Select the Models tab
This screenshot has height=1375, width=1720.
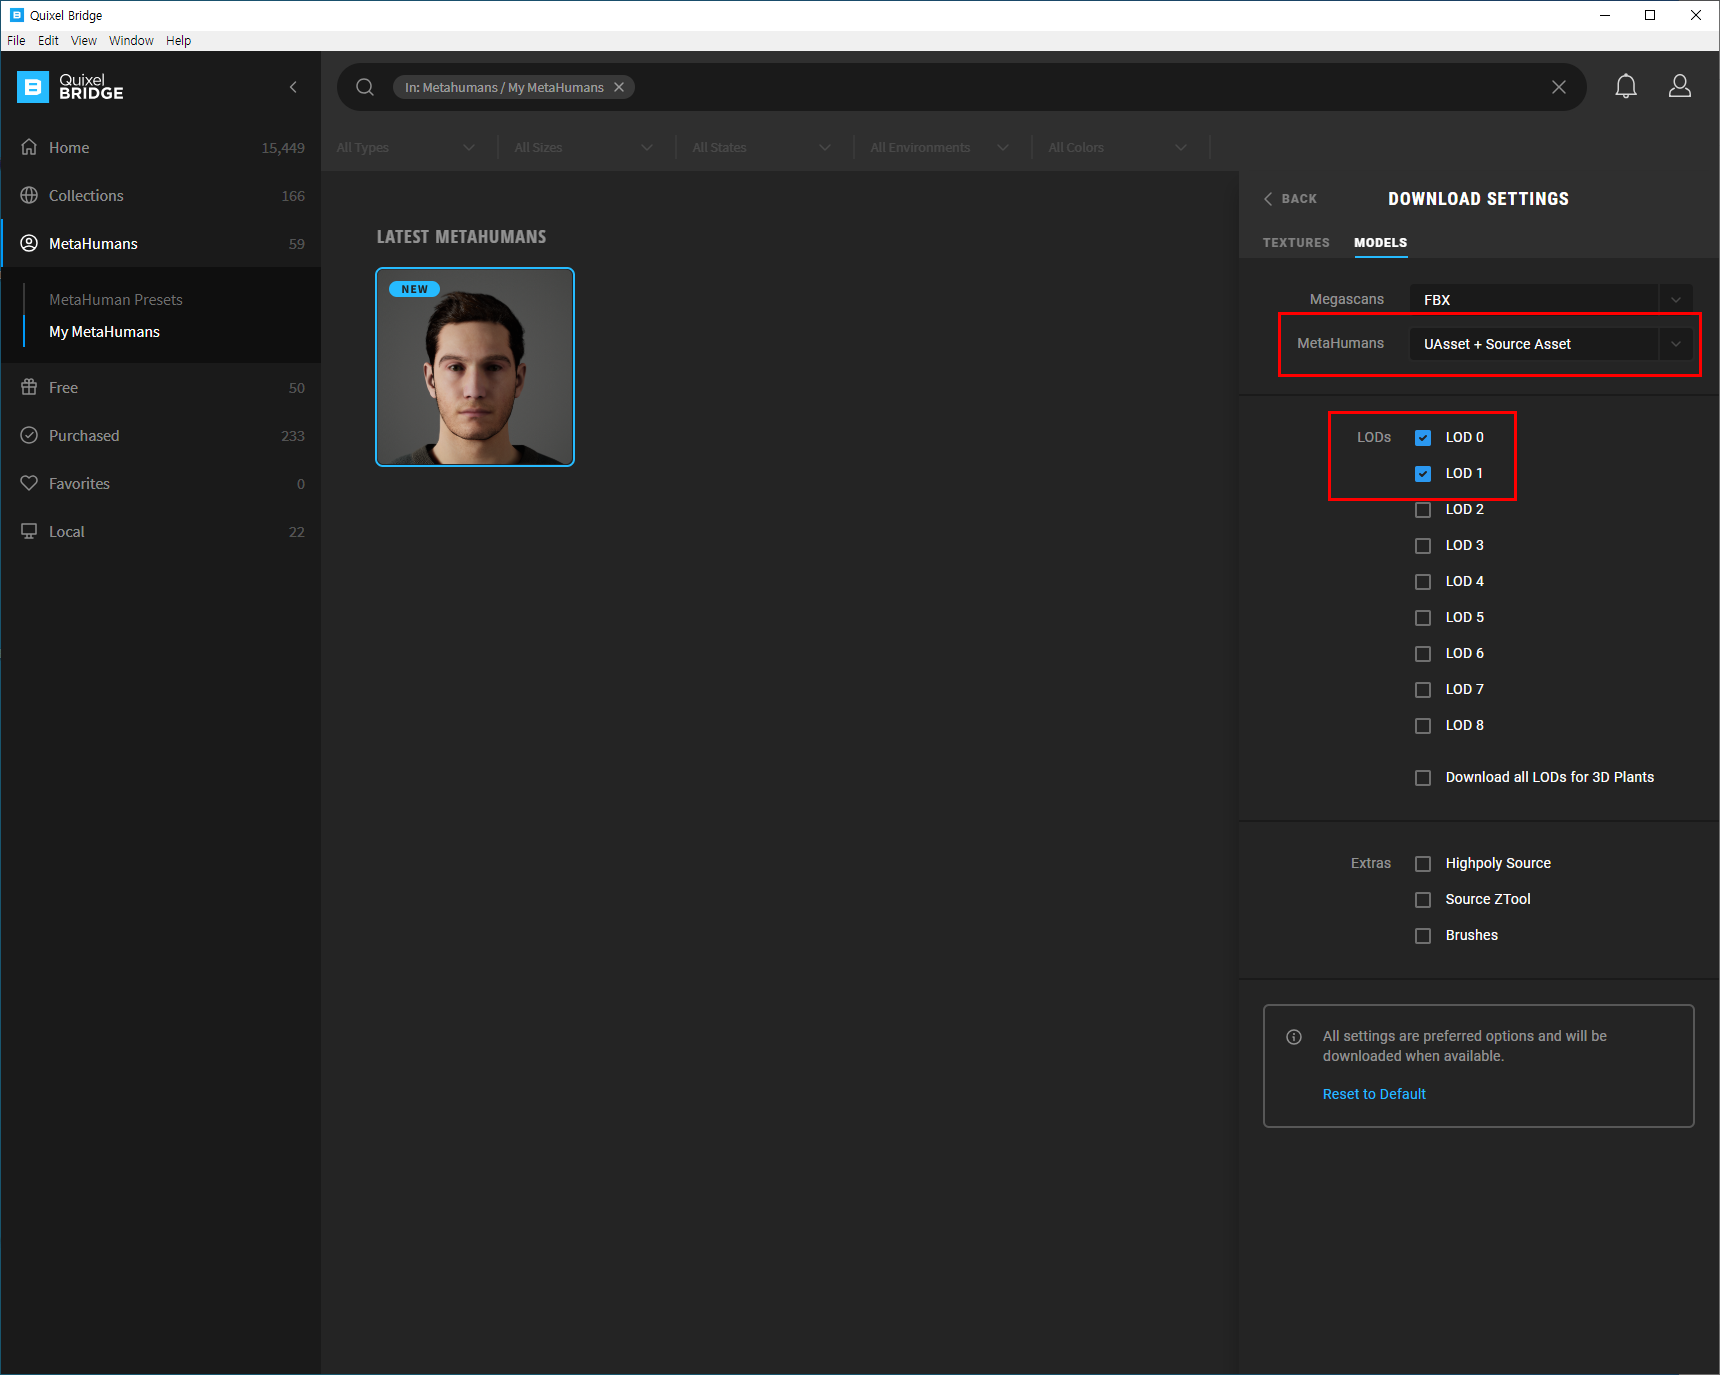pos(1381,243)
